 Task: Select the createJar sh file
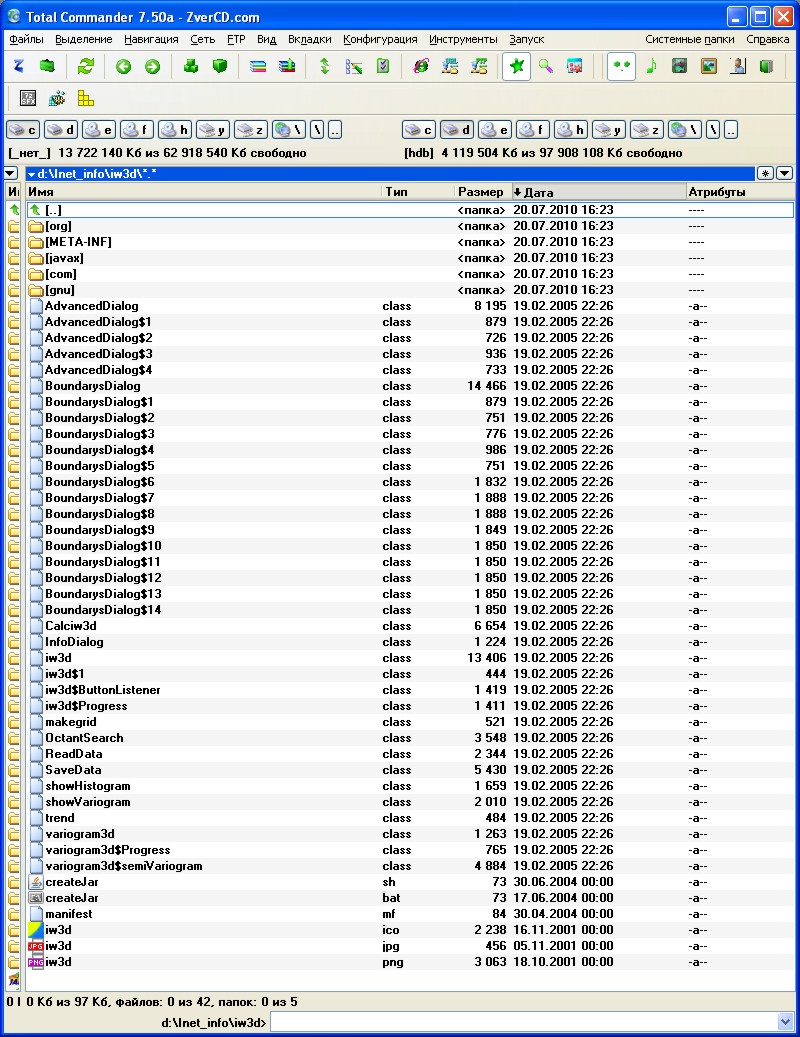click(x=410, y=882)
